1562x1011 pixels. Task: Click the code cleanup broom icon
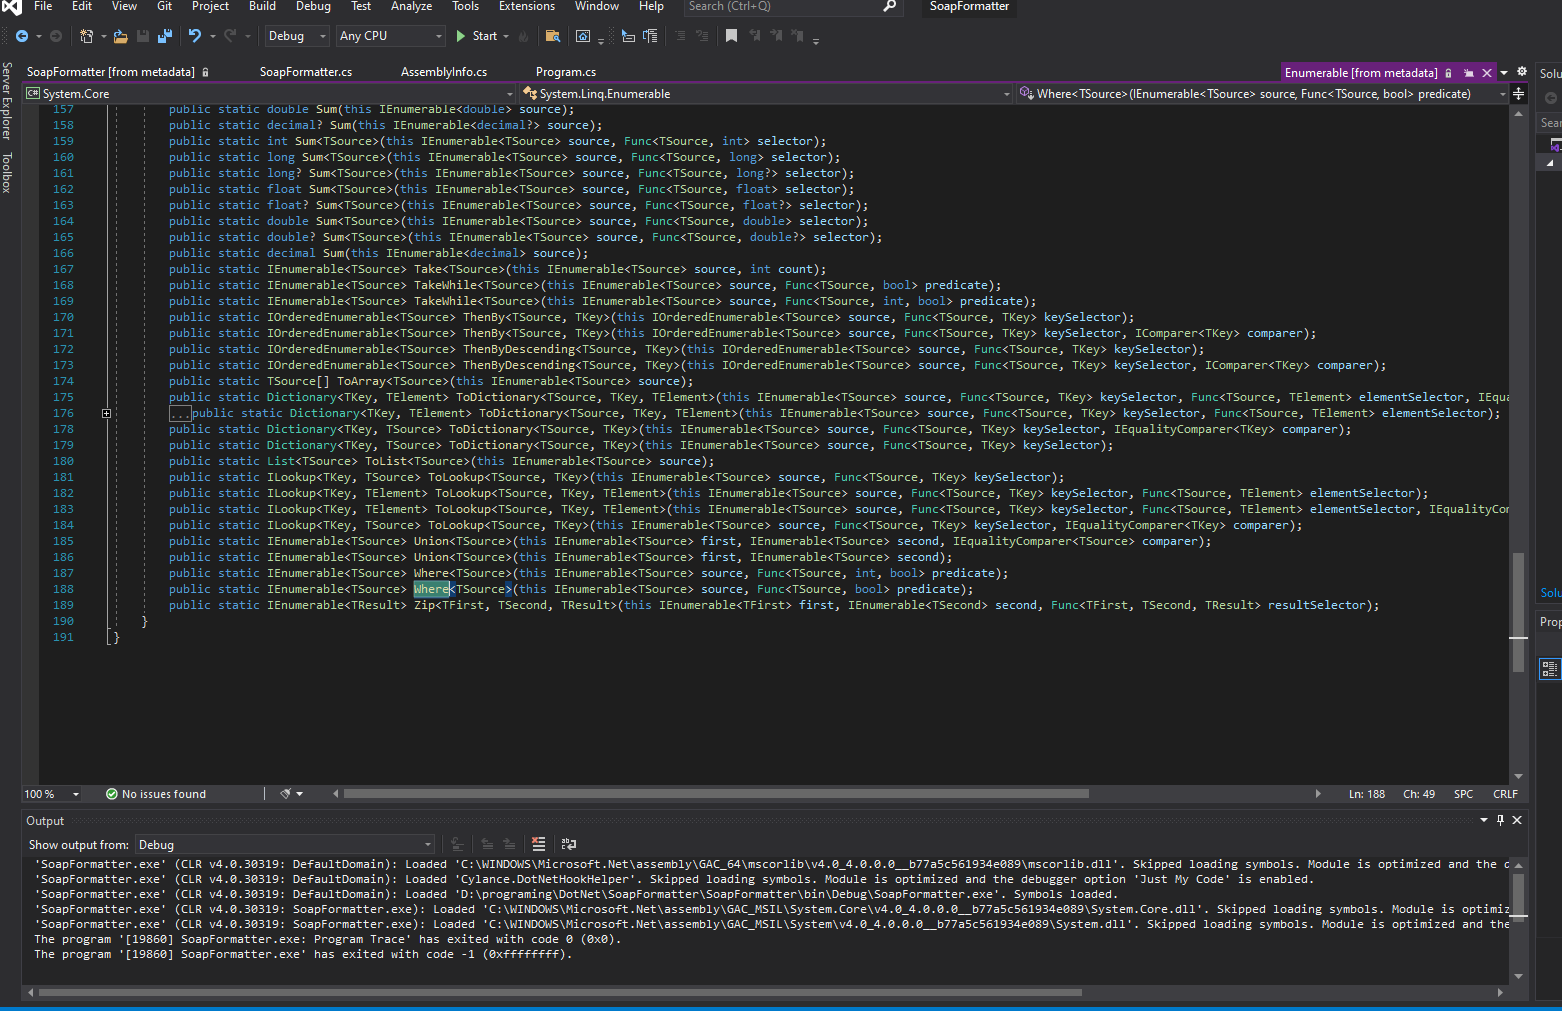point(286,794)
